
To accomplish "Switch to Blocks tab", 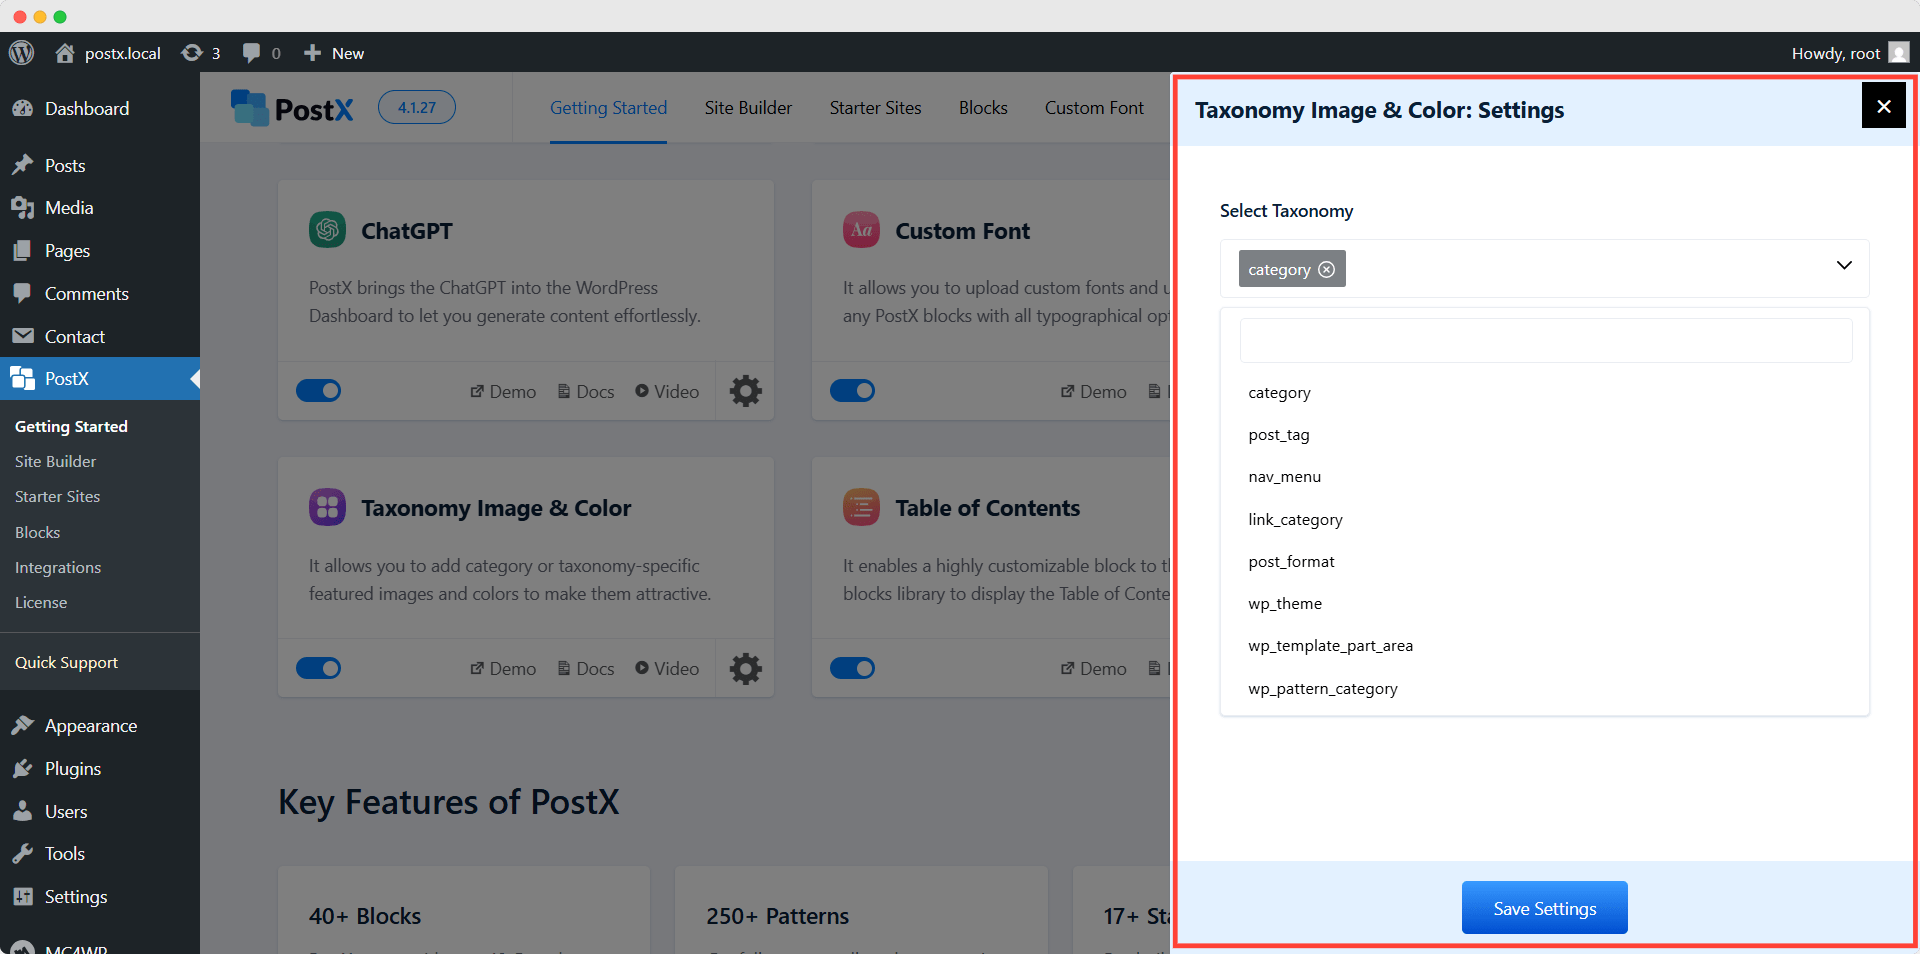I will (983, 108).
